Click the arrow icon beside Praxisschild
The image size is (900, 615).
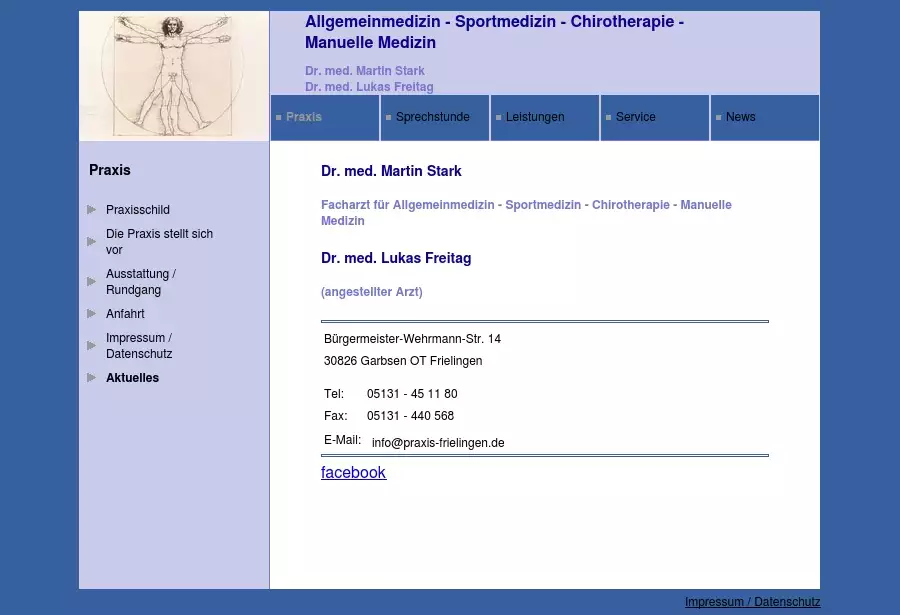[92, 210]
